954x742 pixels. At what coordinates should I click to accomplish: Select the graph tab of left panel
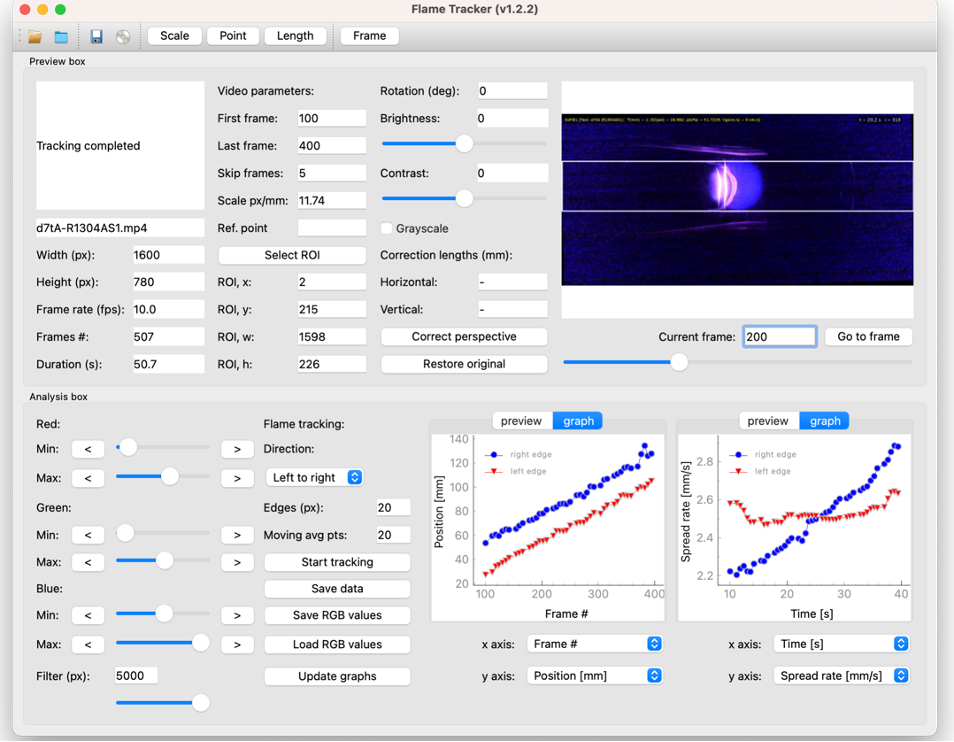[578, 421]
